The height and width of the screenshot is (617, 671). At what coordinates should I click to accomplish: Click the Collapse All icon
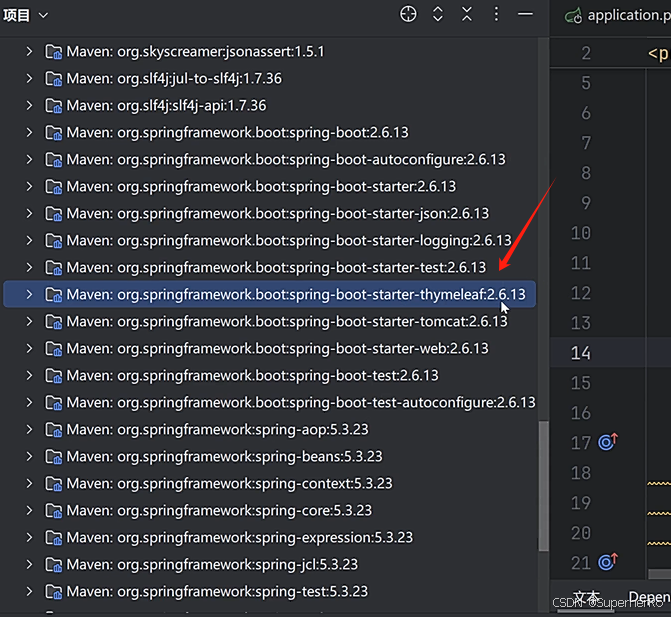coord(467,14)
